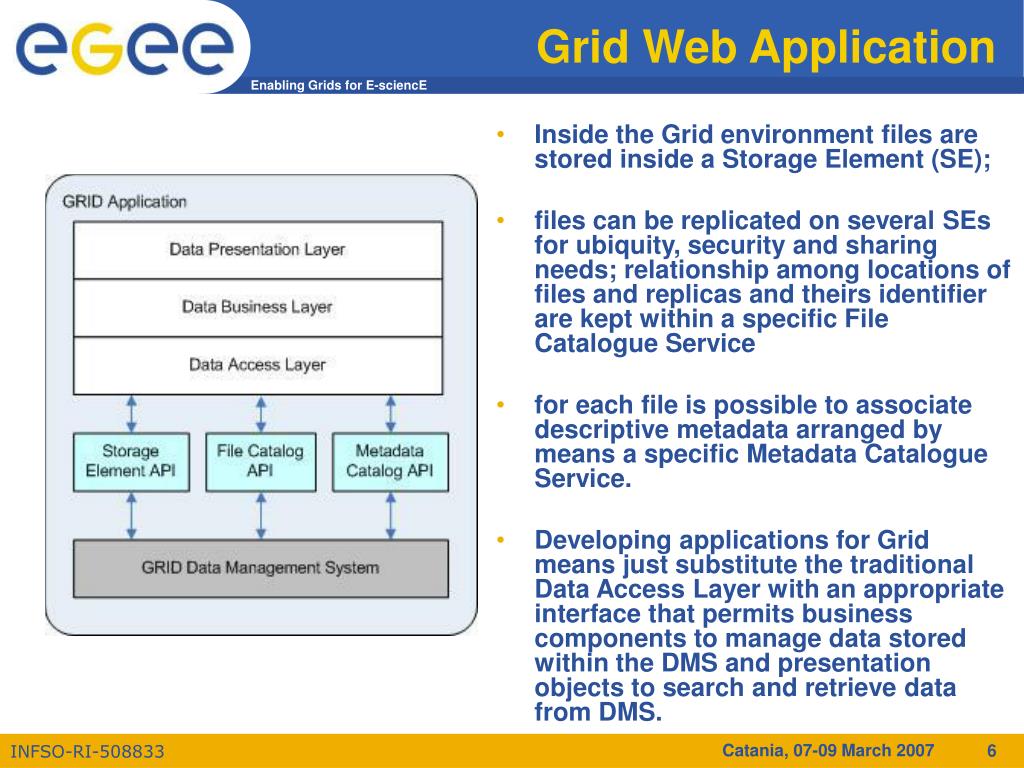Click arrow below Storage Element API
Viewport: 1024px width, 768px height.
tap(131, 516)
